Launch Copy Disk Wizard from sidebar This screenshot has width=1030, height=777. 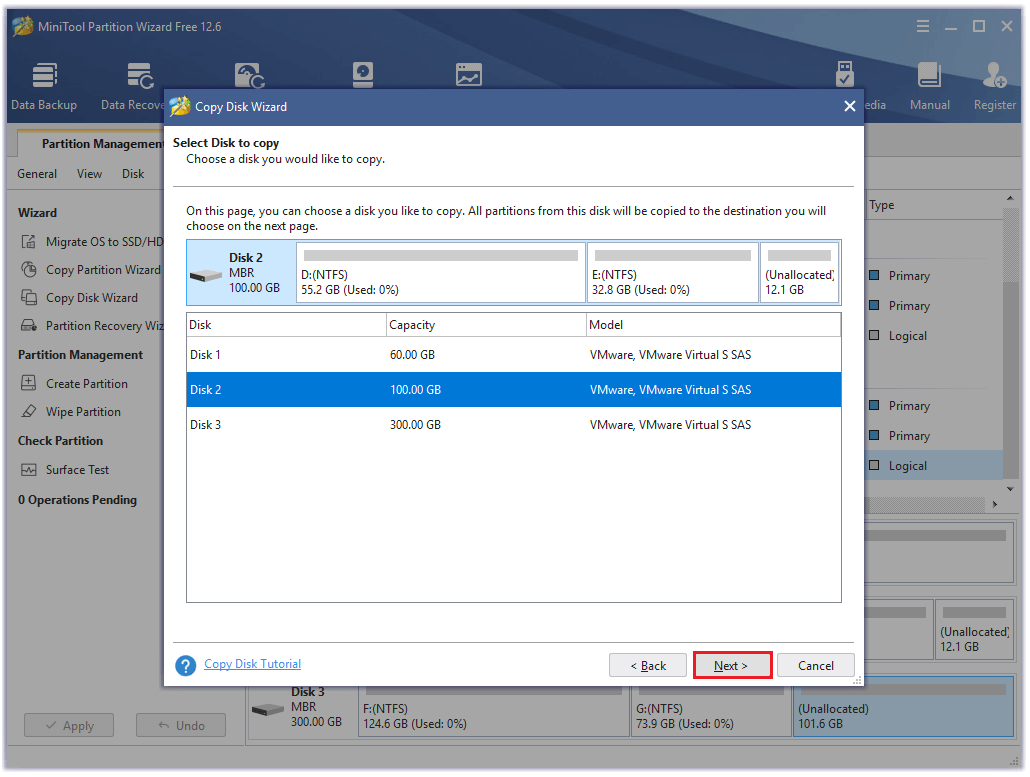[79, 298]
